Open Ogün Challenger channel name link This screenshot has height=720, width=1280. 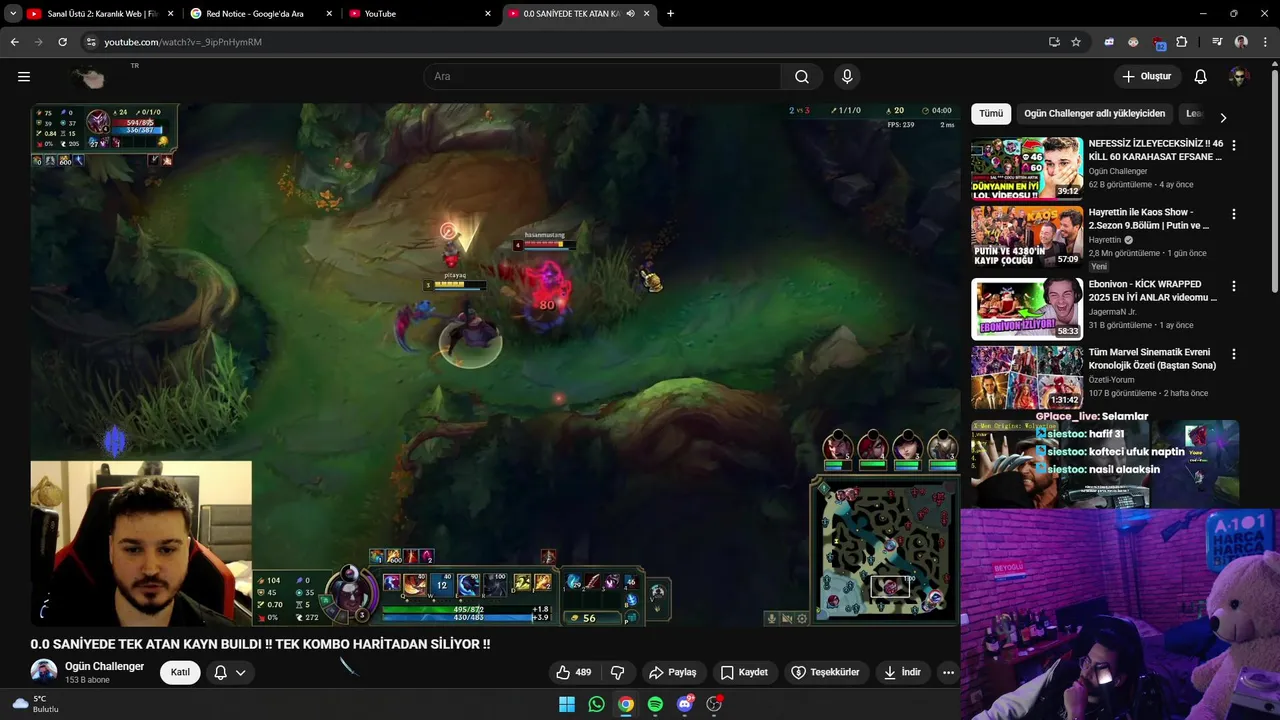[104, 666]
